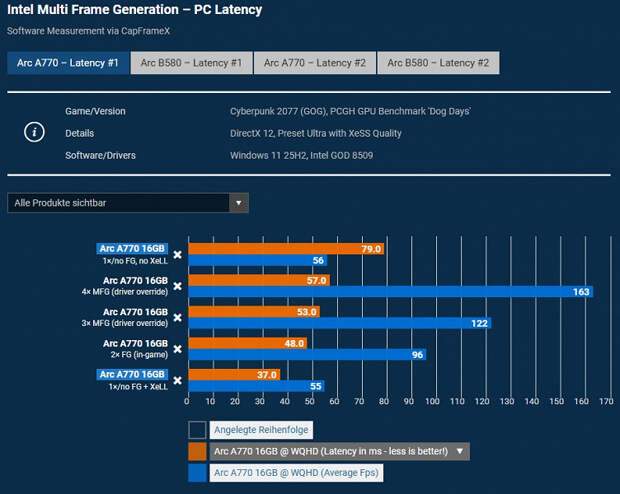Screen dimensions: 620x494
Task: Click the Angelegte Reihenfolge label
Action: click(260, 430)
